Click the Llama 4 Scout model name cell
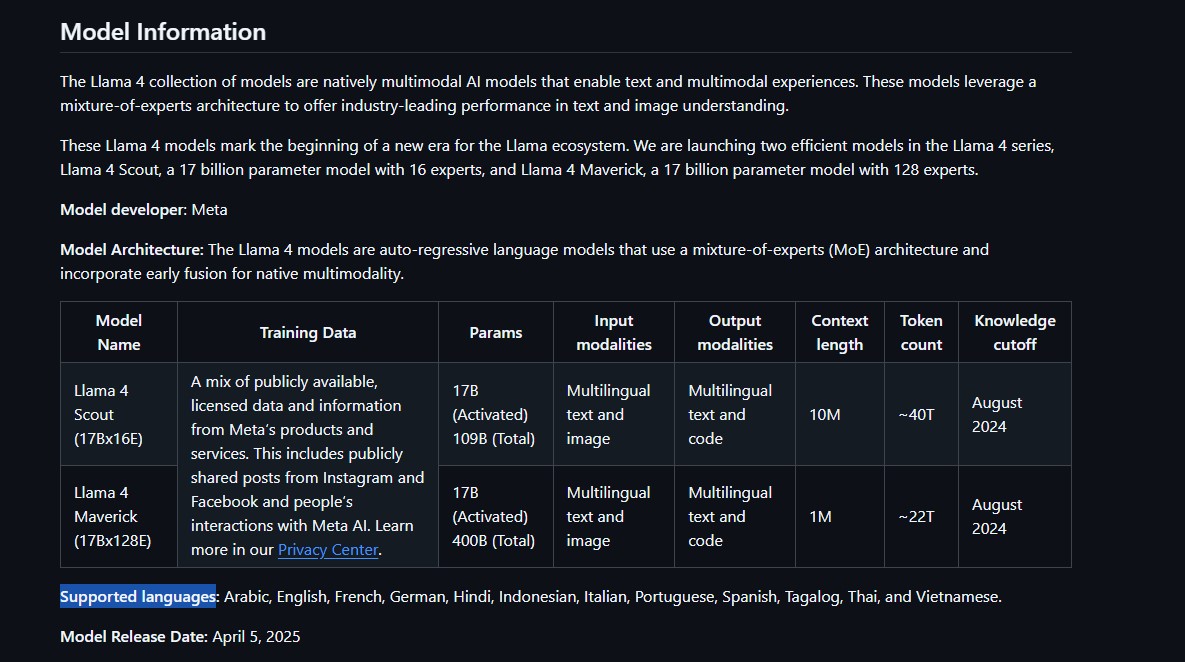The width and height of the screenshot is (1185, 662). click(x=119, y=414)
